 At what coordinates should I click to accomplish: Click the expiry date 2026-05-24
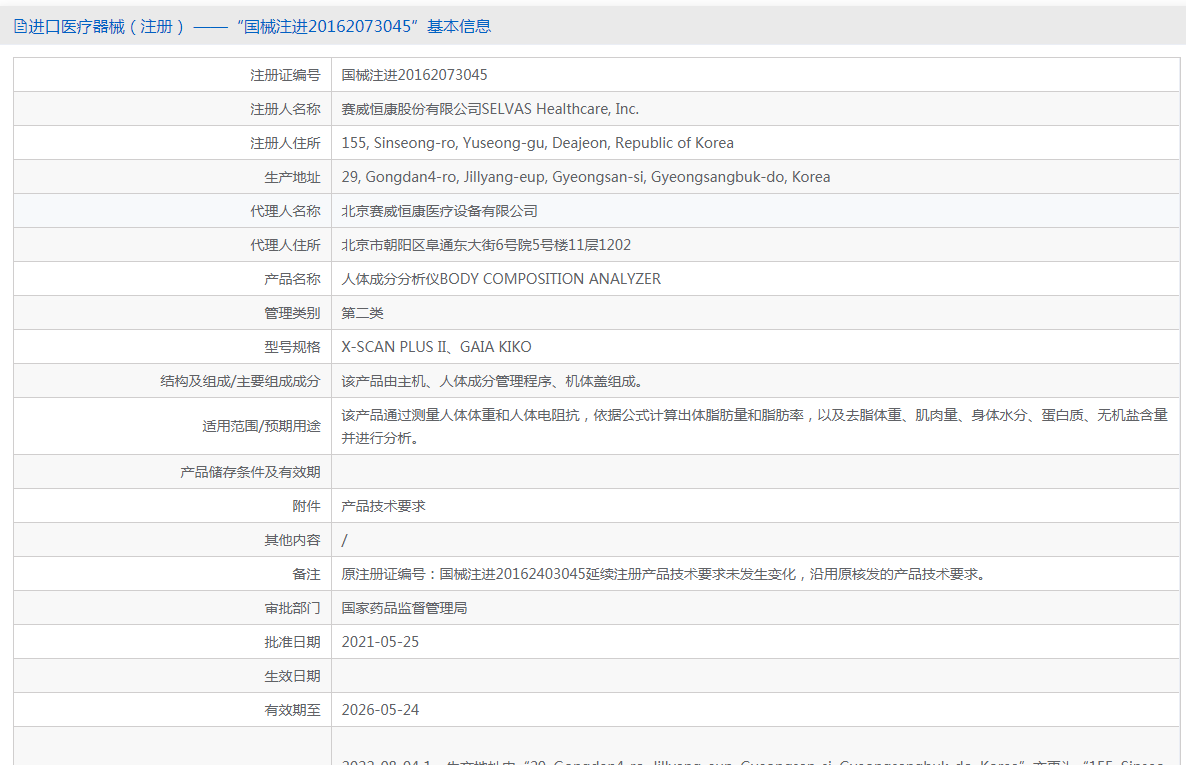pyautogui.click(x=380, y=710)
